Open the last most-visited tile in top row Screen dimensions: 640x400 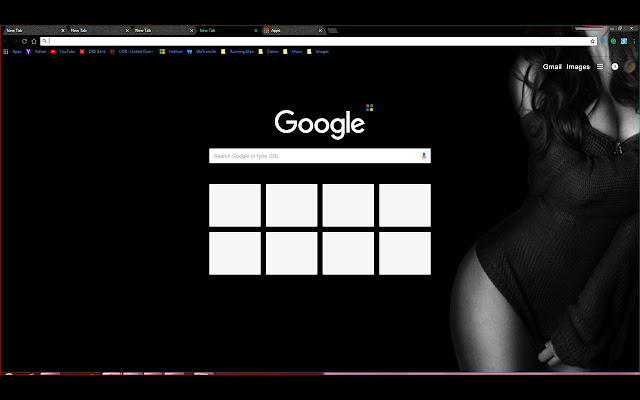405,205
